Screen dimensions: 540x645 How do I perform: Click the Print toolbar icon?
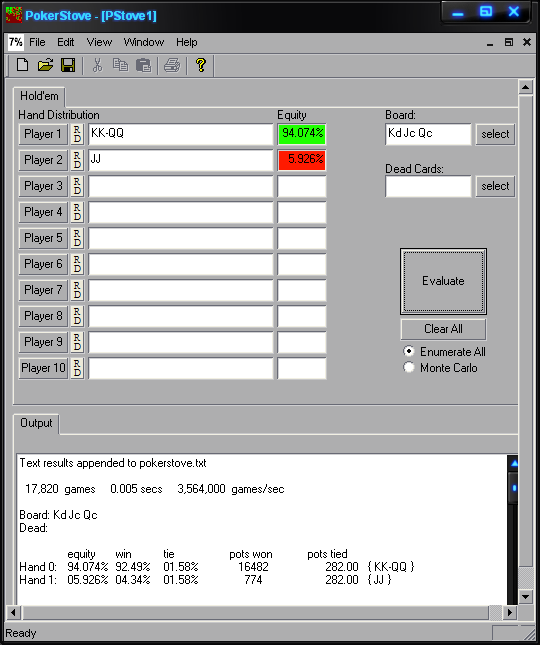pos(172,65)
